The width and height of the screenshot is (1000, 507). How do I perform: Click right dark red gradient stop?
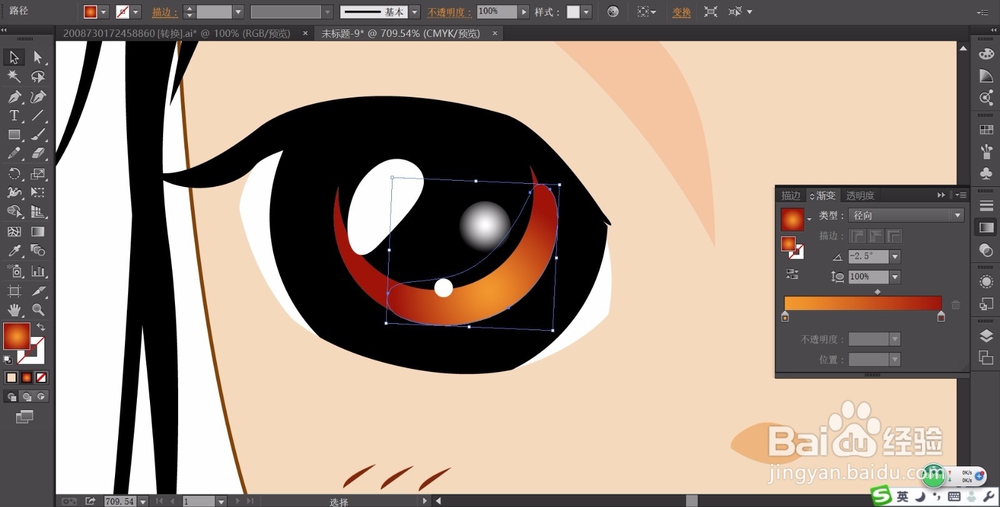tap(941, 316)
